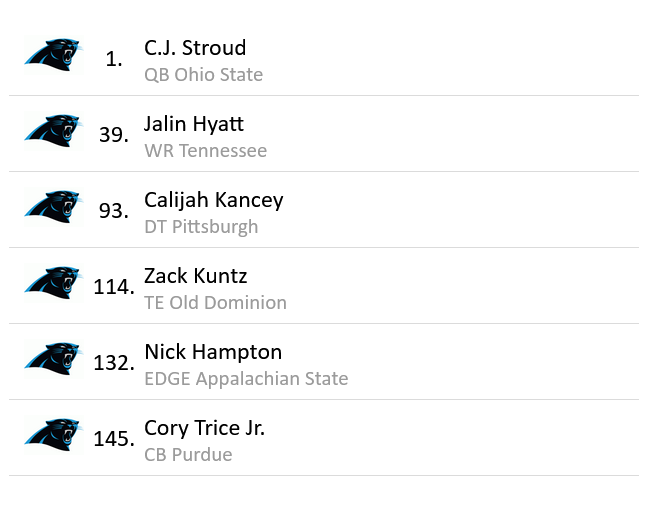Click pick number 132.
This screenshot has height=511, width=670.
[113, 363]
